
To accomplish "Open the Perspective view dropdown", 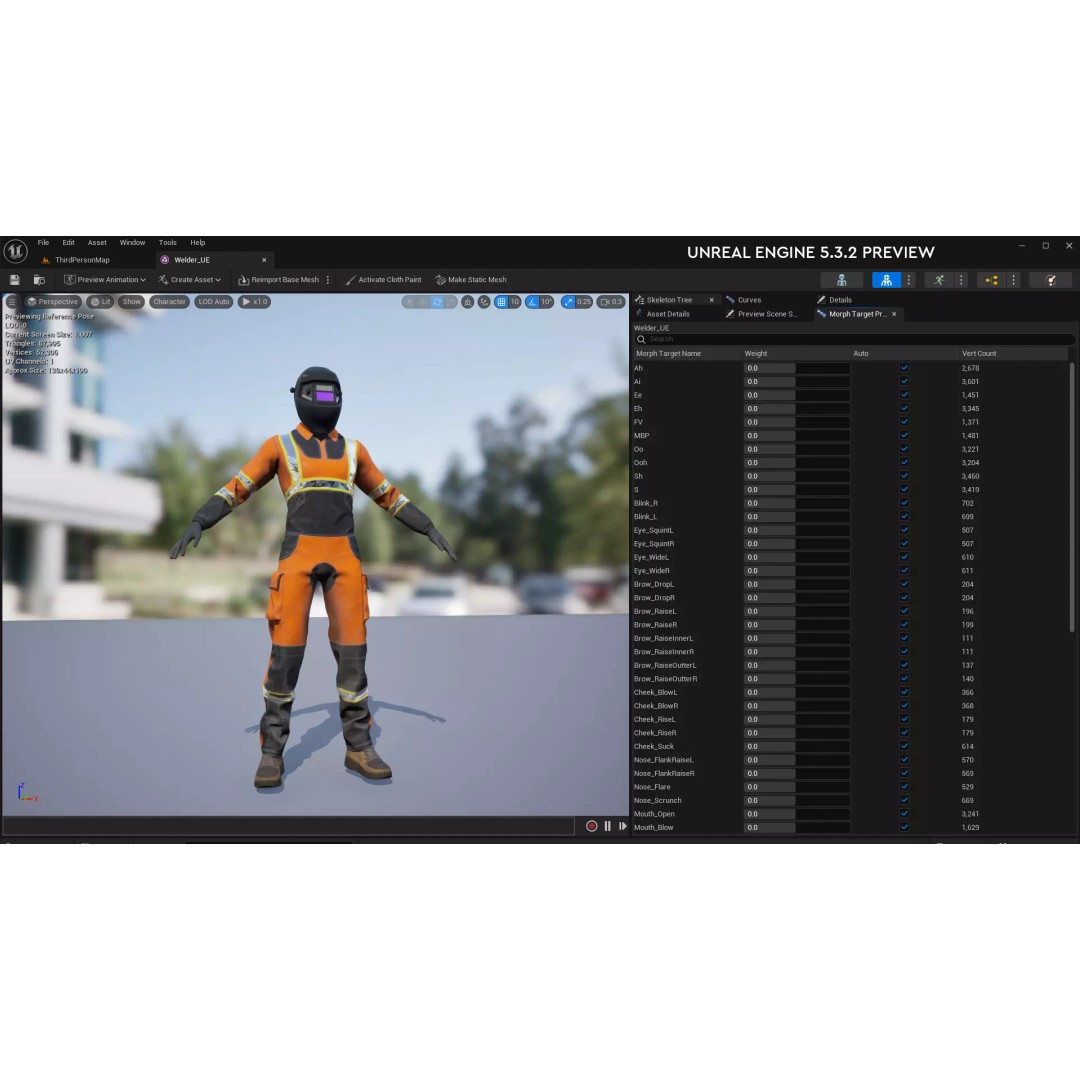I will 52,302.
